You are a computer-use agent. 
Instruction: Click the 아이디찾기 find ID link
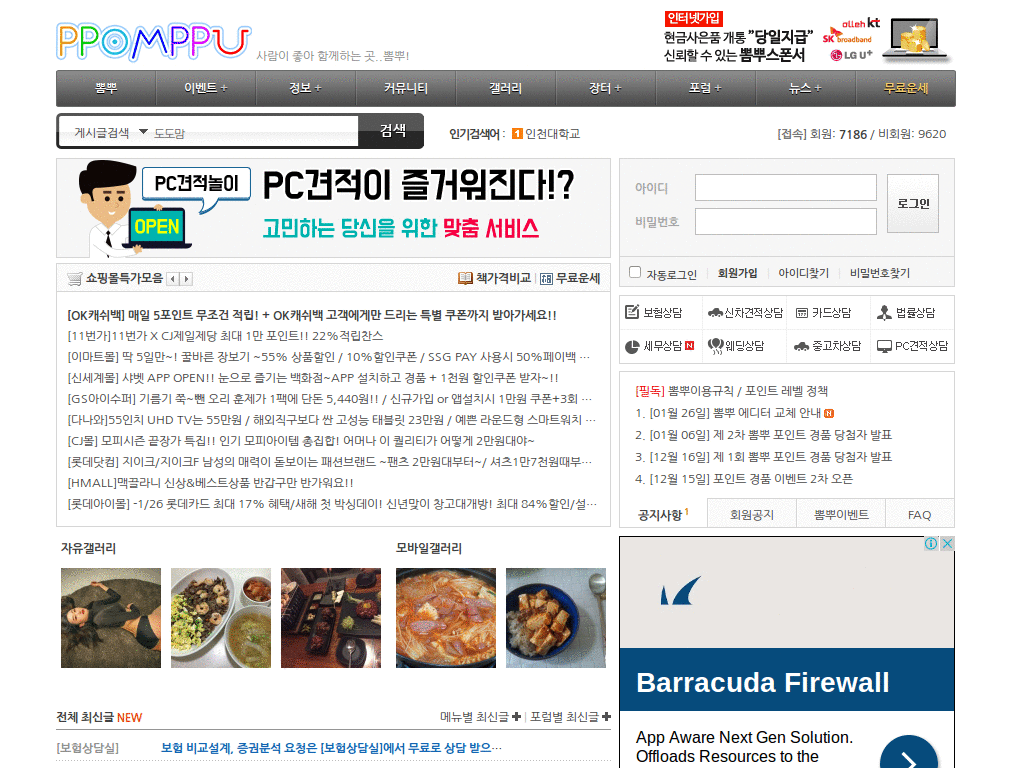[x=803, y=273]
